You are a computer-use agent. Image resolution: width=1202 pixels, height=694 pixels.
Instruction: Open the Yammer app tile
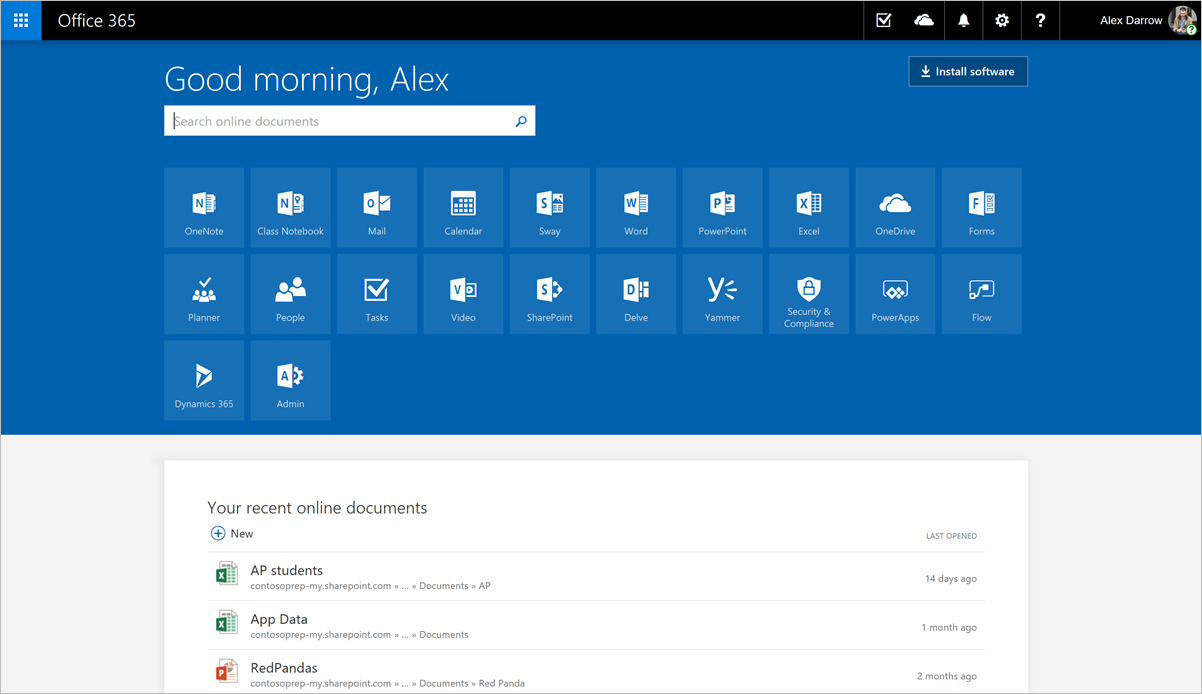tap(723, 294)
